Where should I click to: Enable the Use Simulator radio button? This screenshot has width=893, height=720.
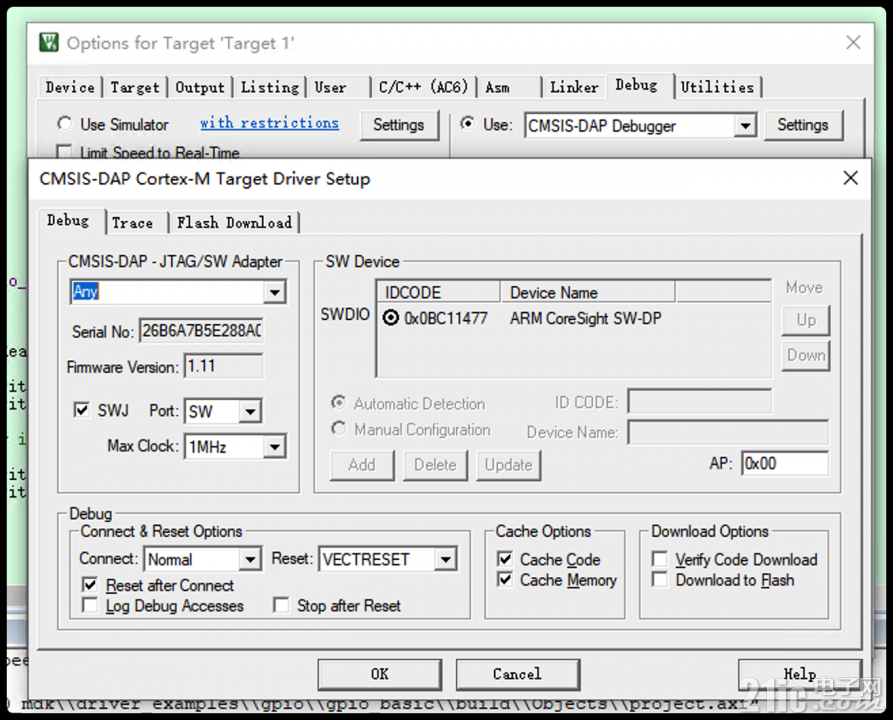point(65,124)
